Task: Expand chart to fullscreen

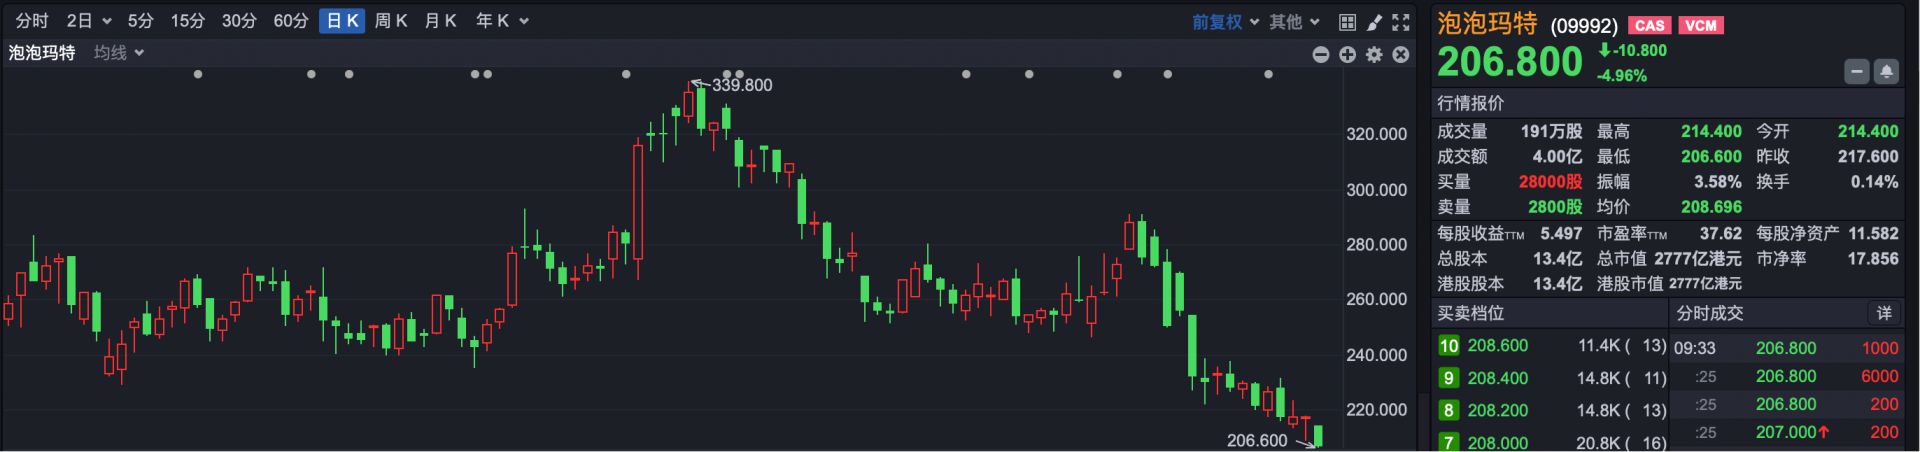Action: [1401, 22]
